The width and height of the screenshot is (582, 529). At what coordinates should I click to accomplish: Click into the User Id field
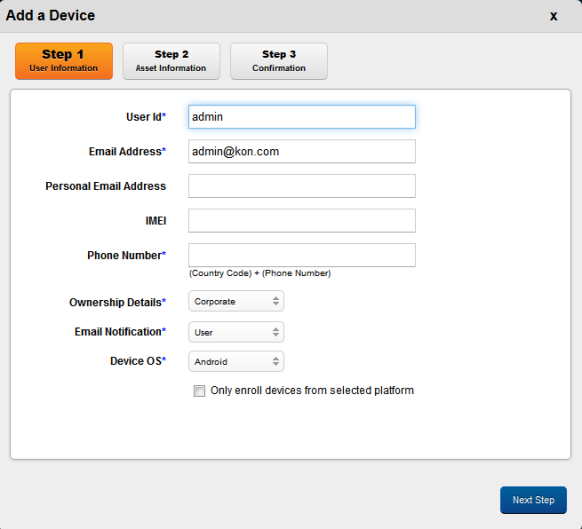point(302,117)
